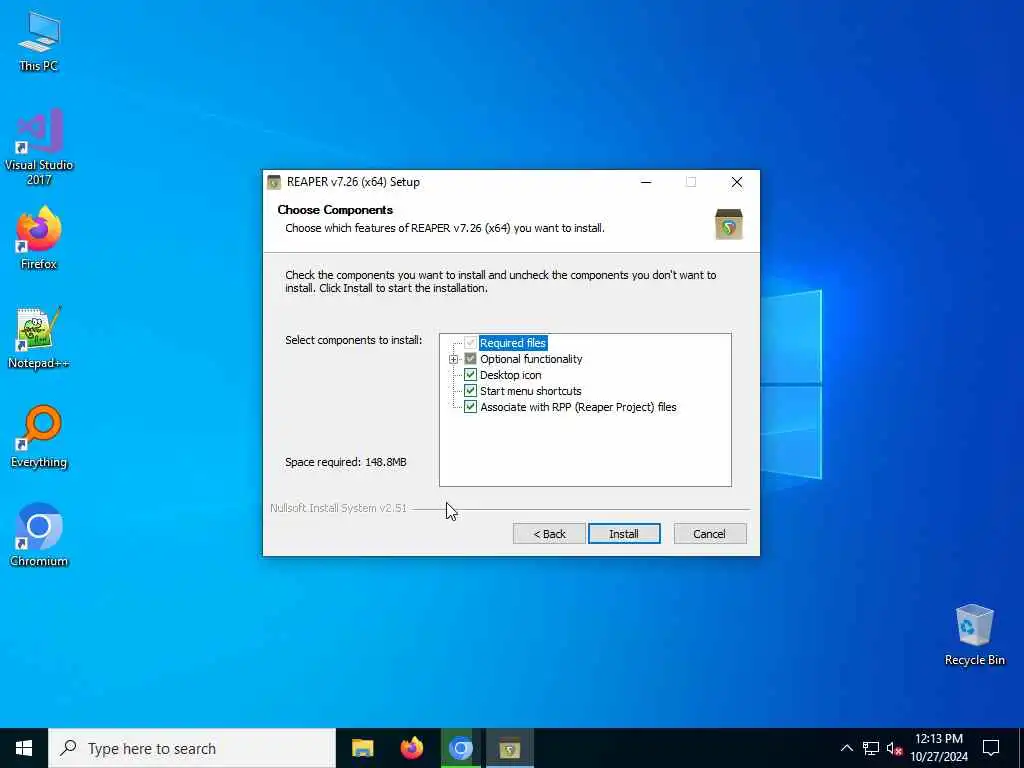Uncheck Associate with RPP files

(470, 407)
